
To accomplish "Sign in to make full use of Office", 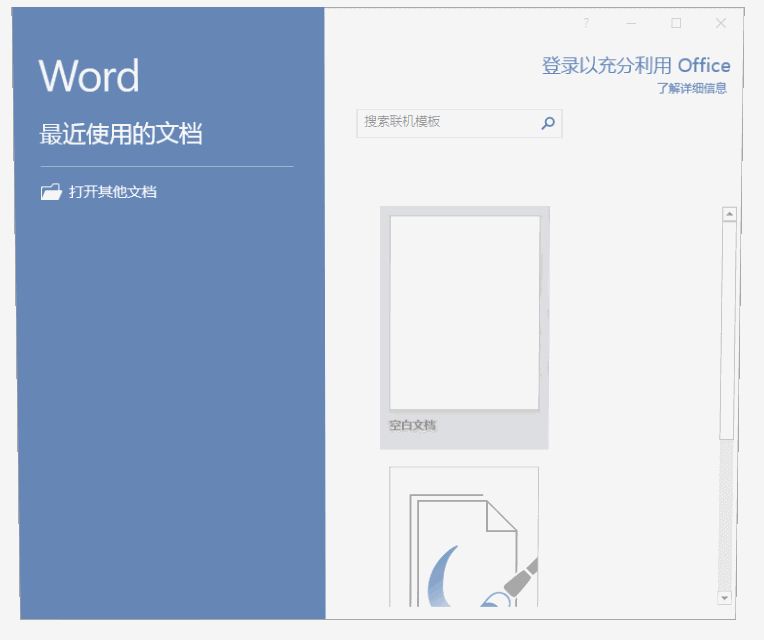I will (x=636, y=66).
